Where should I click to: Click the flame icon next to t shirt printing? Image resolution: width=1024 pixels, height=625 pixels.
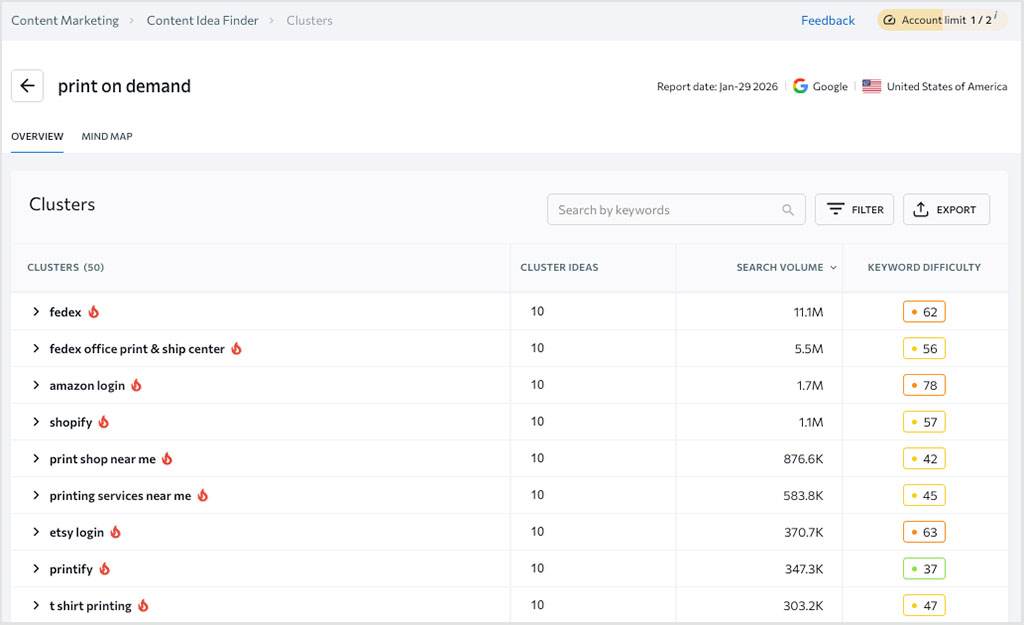click(142, 605)
